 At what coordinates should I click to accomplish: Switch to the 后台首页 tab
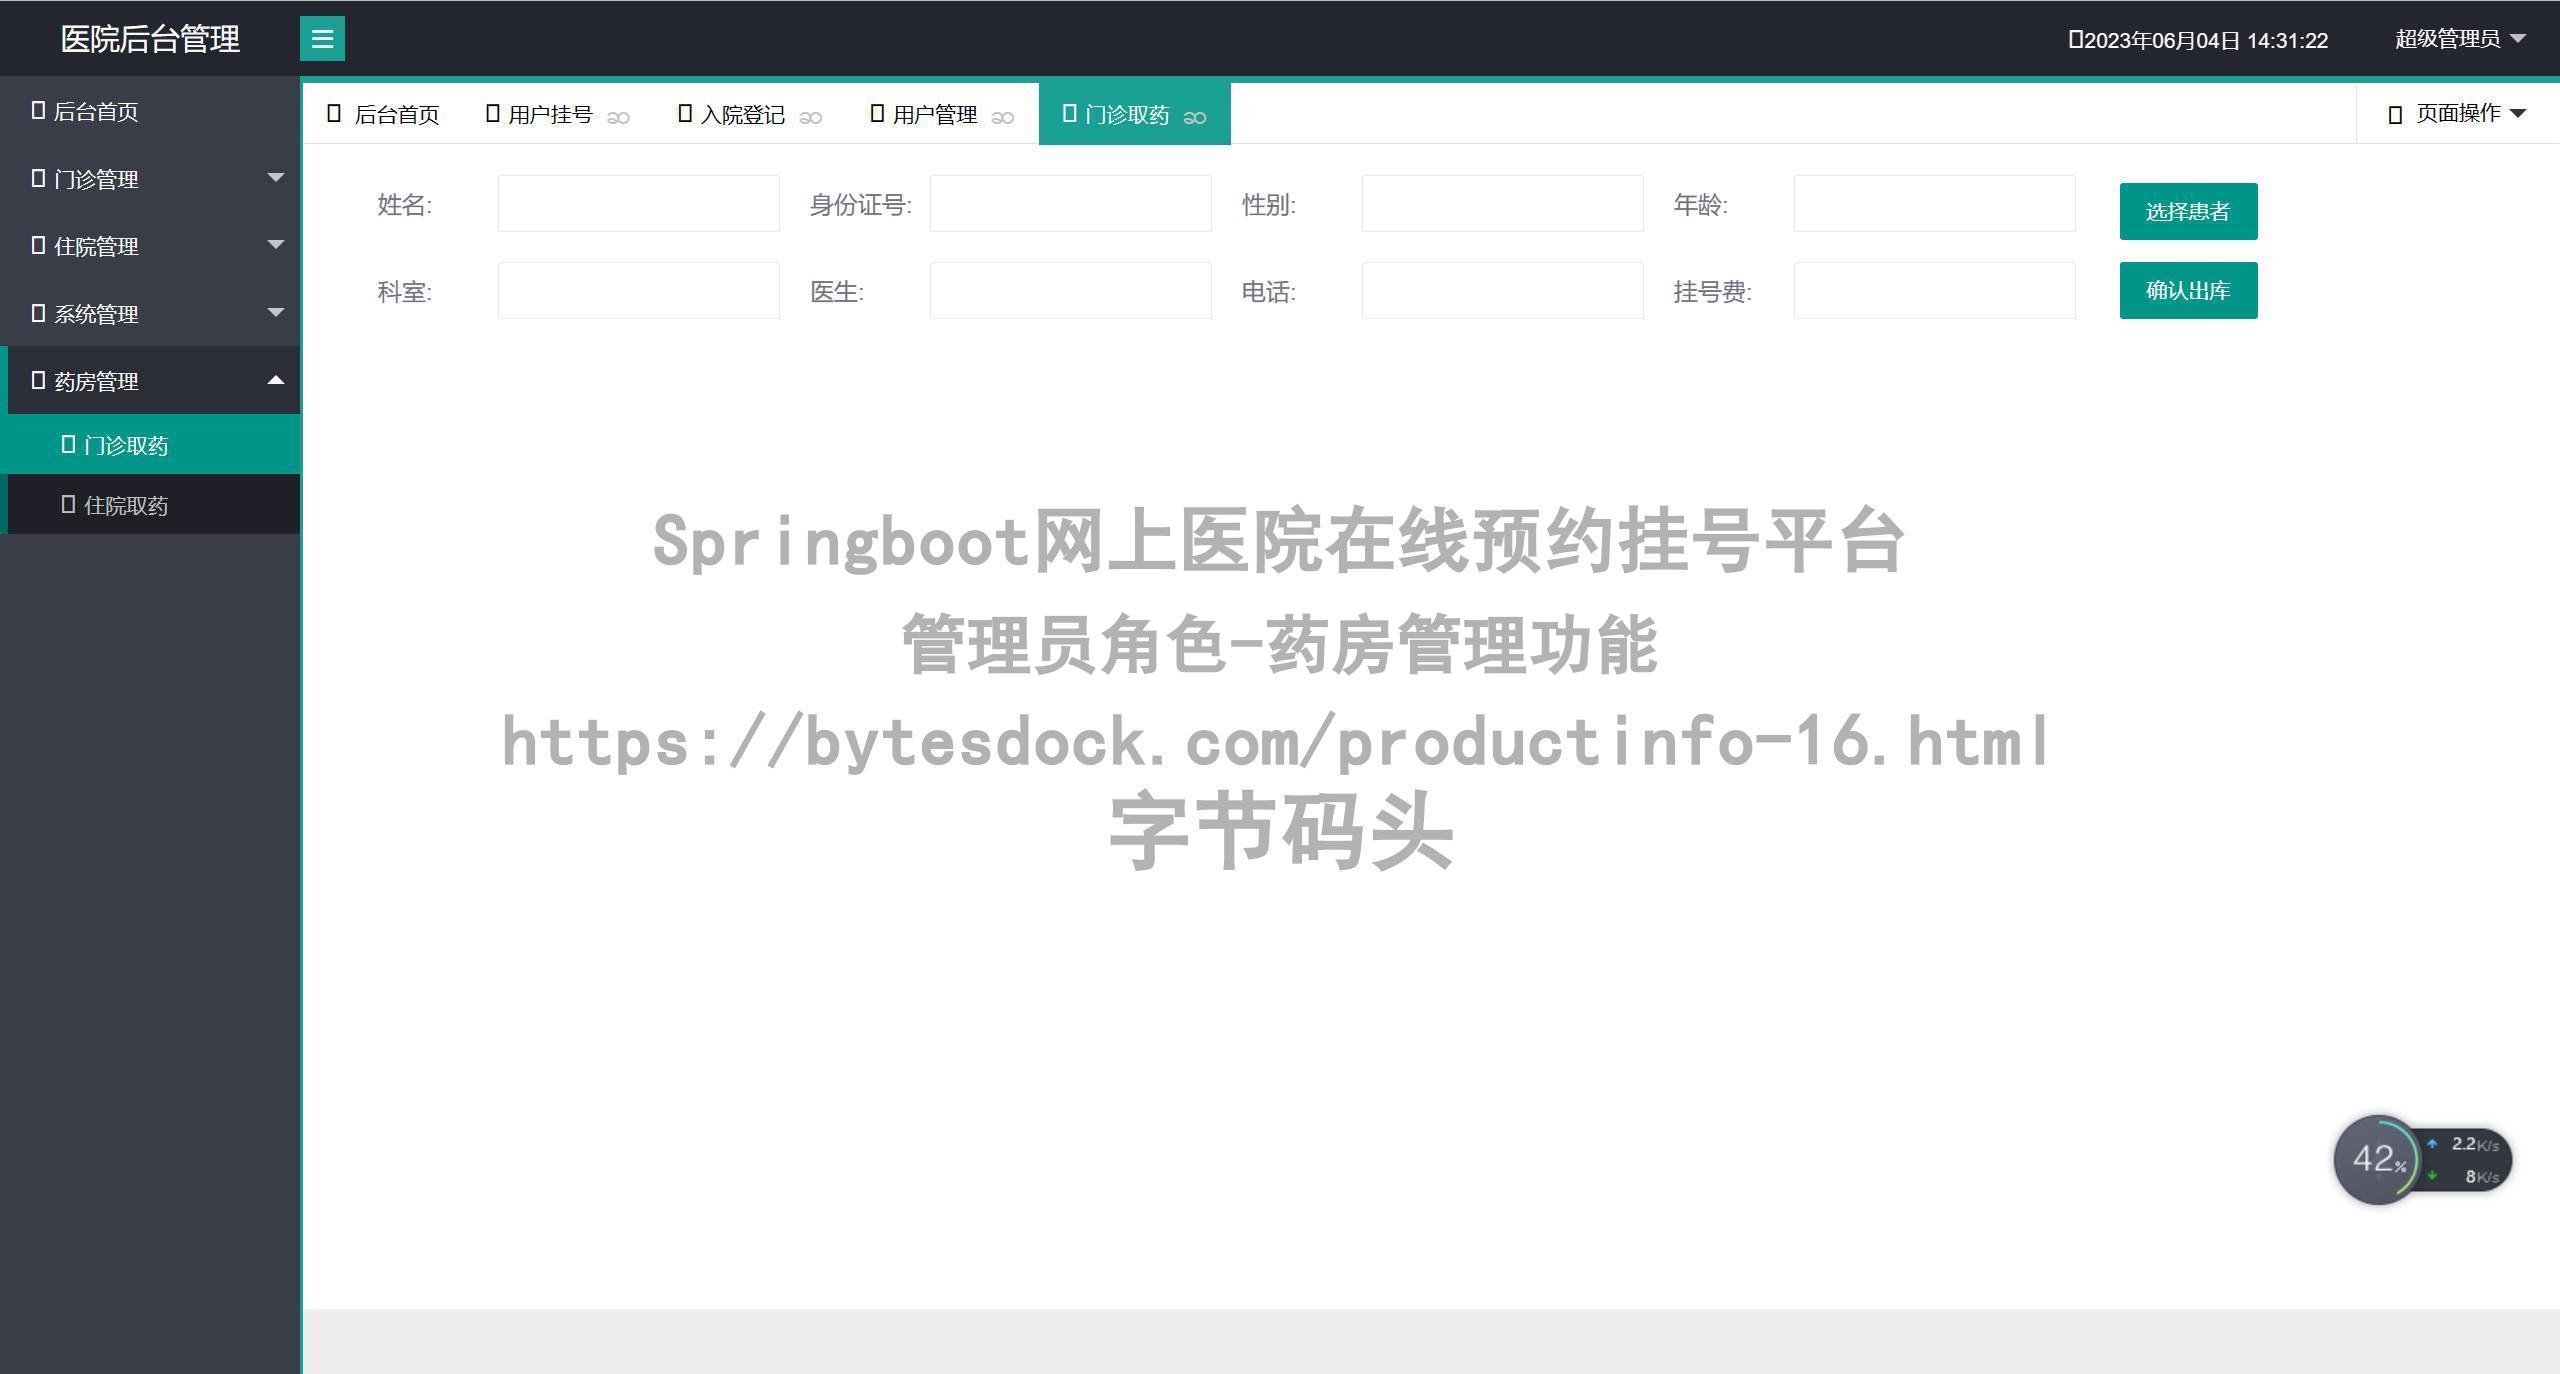(383, 114)
